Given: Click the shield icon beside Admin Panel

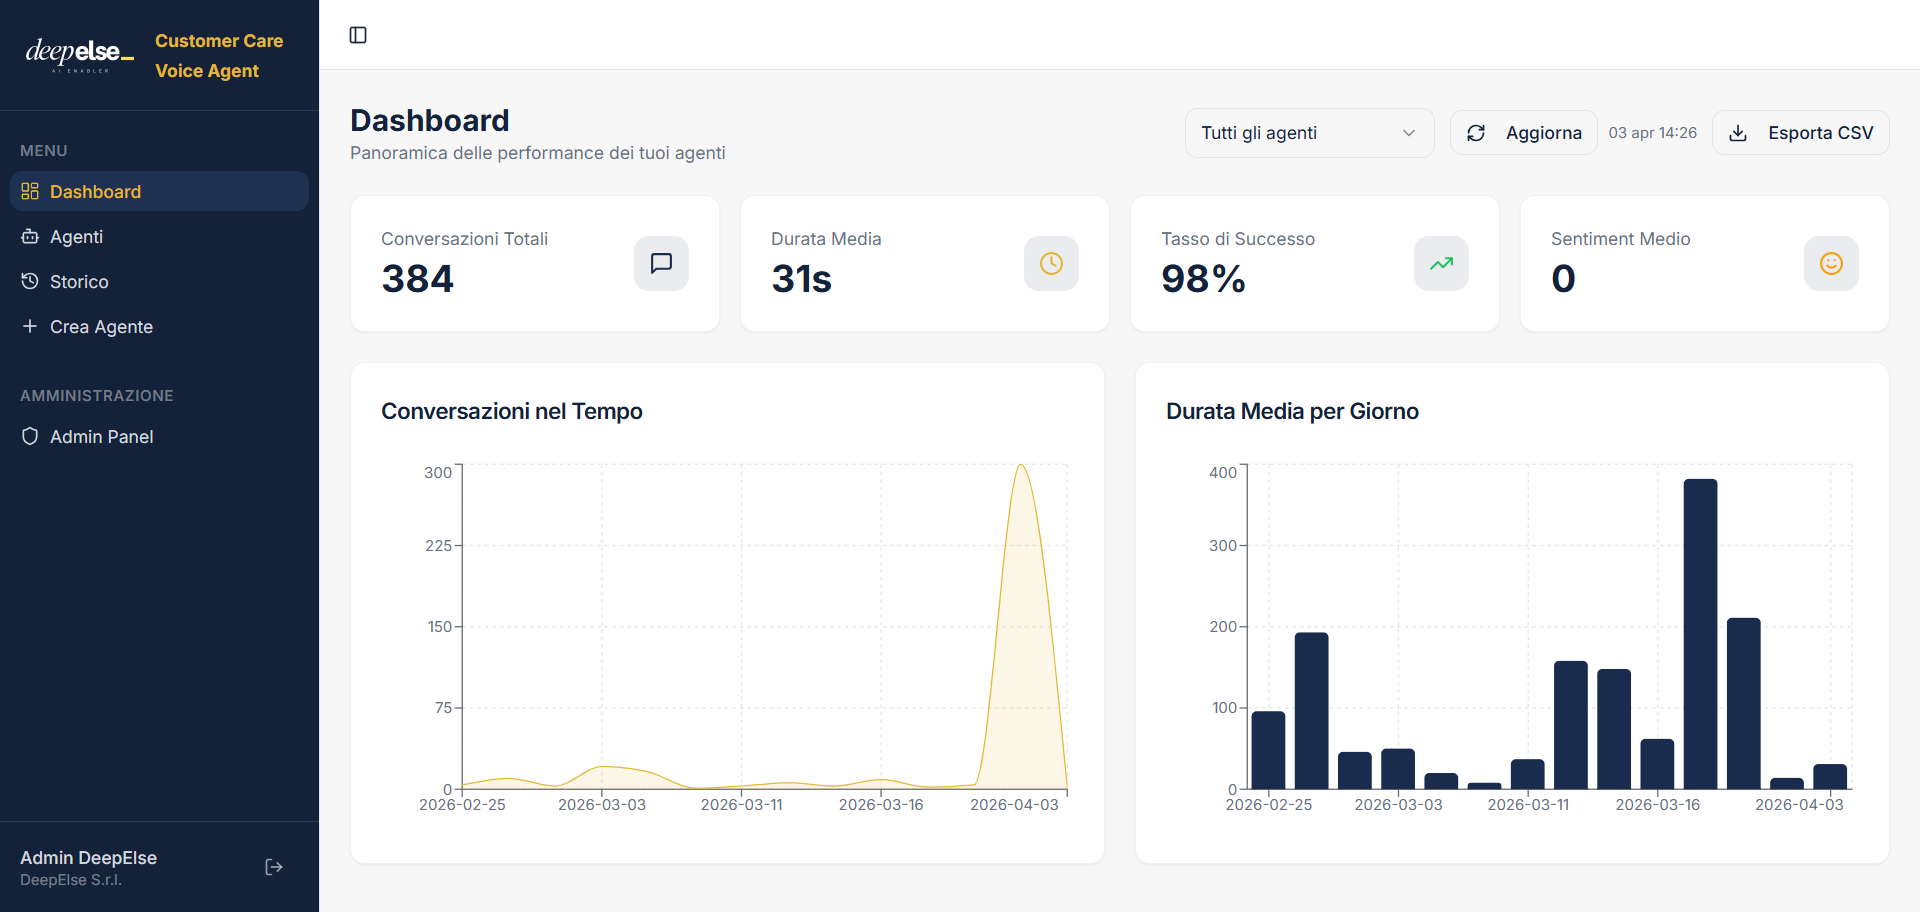Looking at the screenshot, I should click(x=30, y=436).
